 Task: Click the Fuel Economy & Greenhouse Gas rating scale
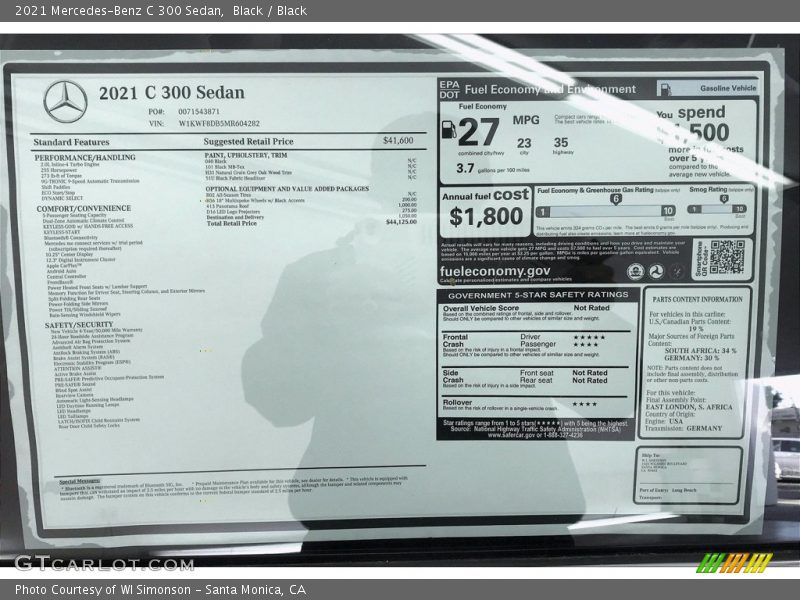[x=606, y=211]
